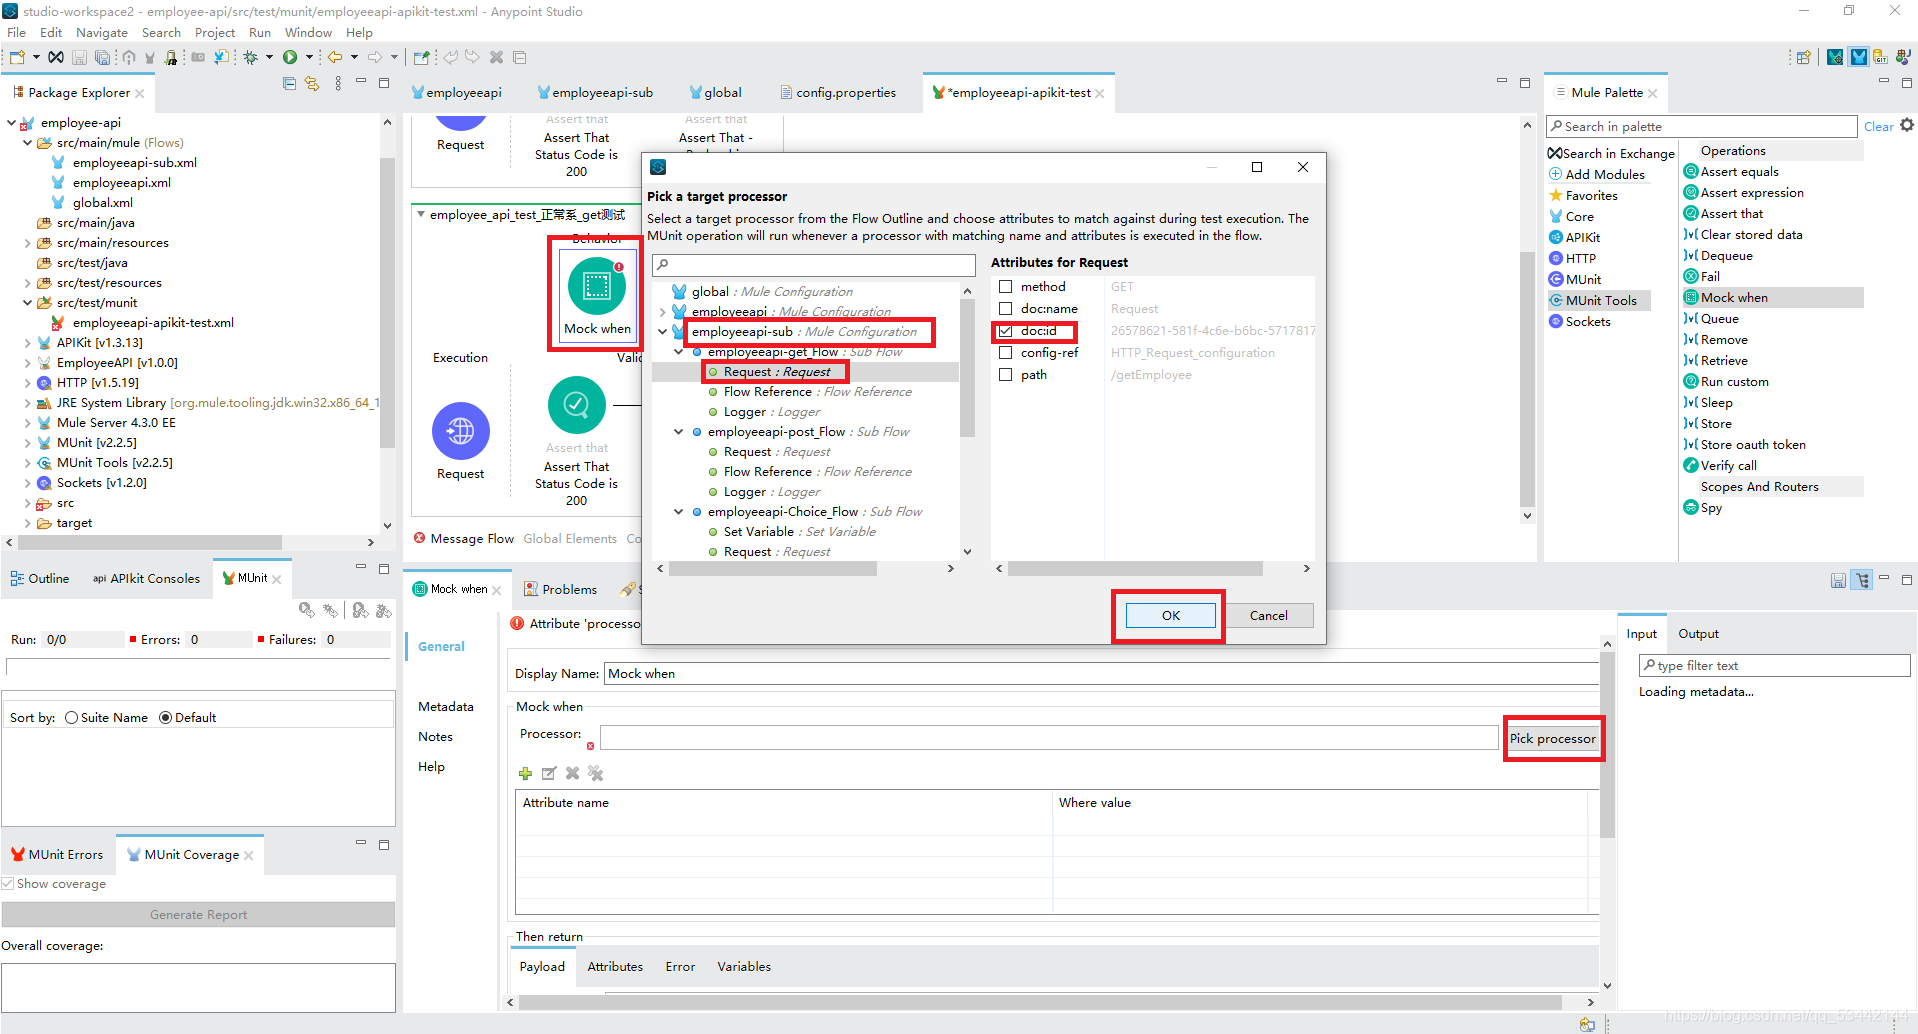The image size is (1918, 1034).
Task: Open the HTTP palette category
Action: tap(1579, 258)
